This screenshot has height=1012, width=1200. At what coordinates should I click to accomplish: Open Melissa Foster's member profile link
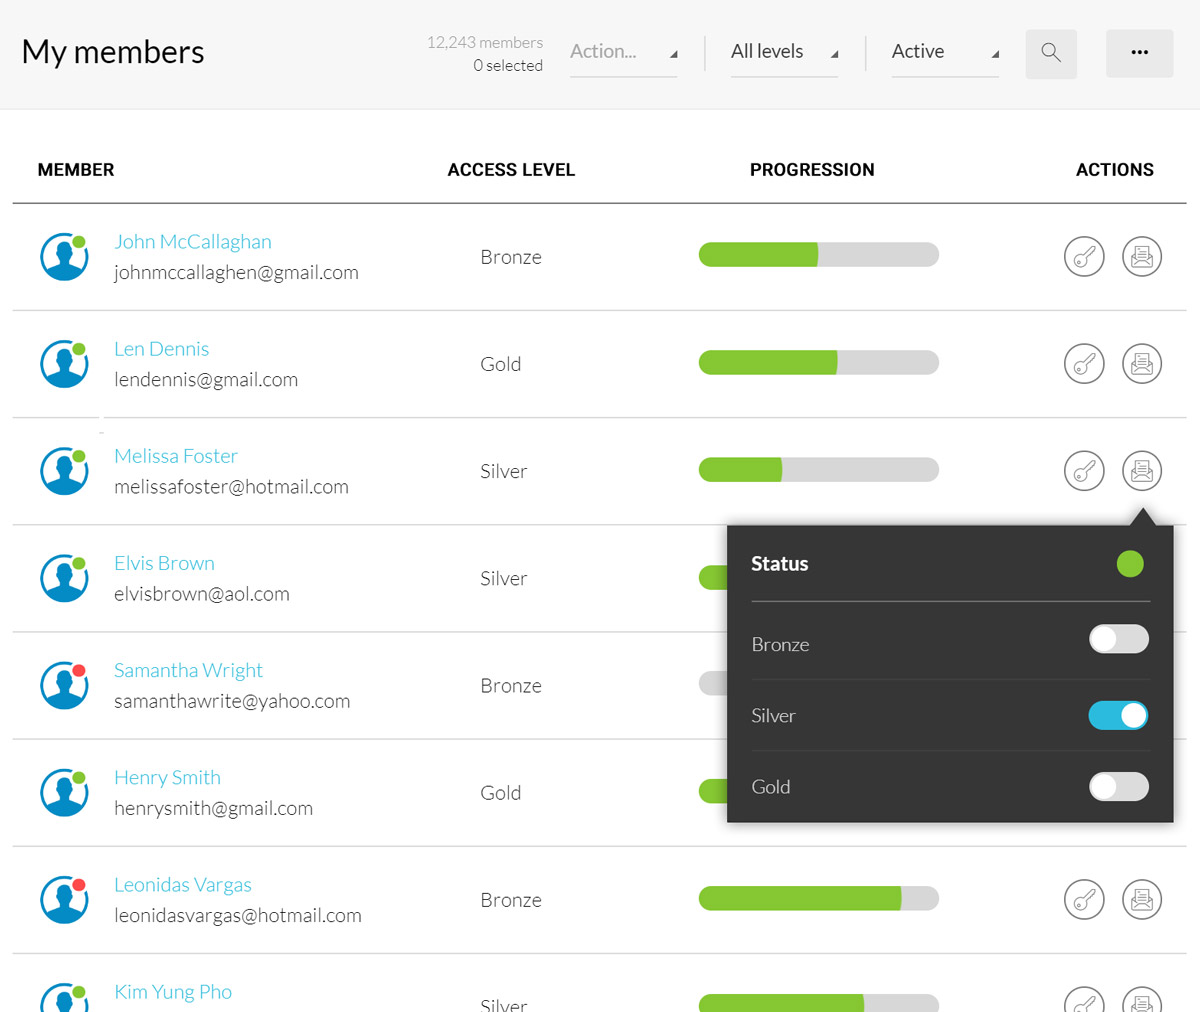[176, 456]
